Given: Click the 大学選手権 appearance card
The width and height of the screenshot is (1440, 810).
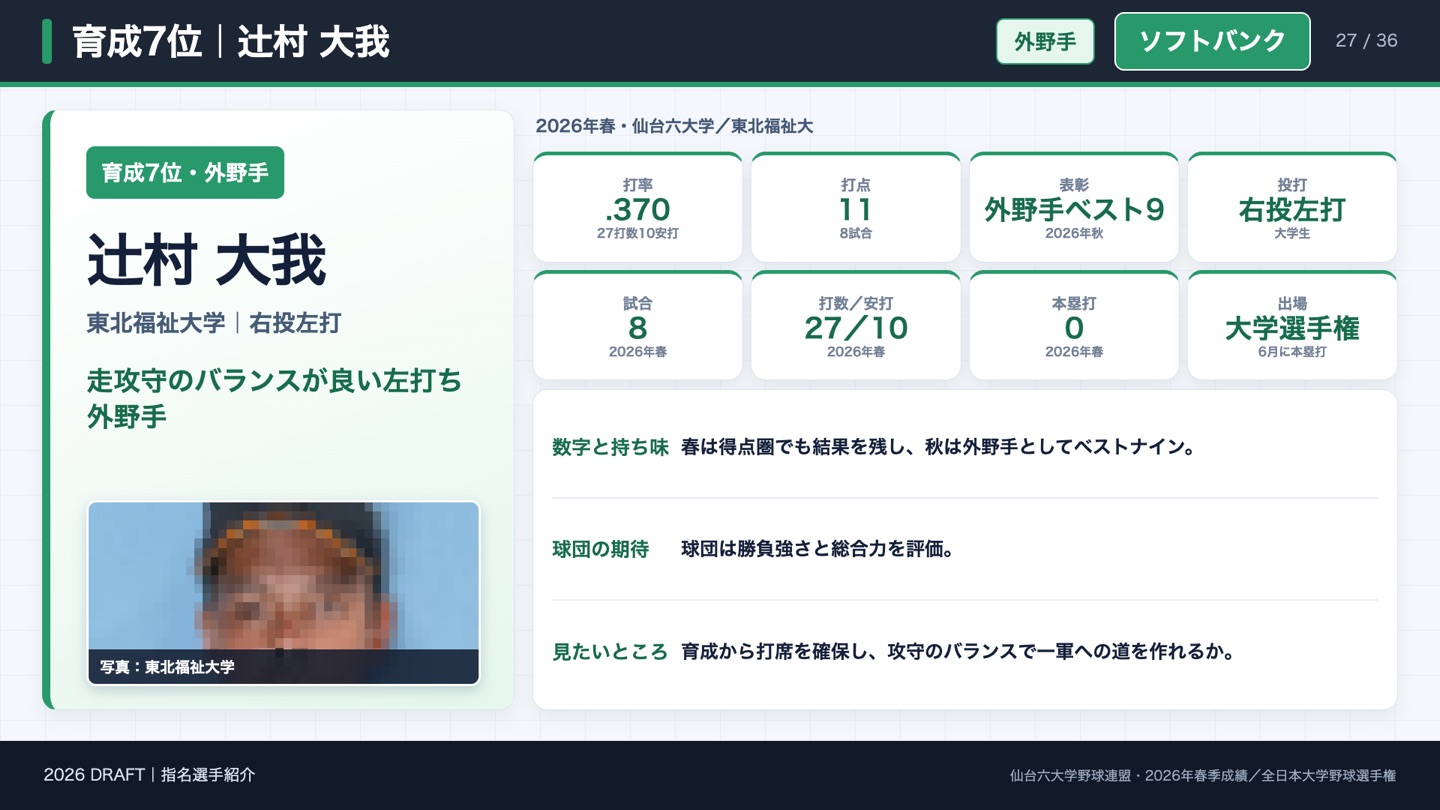Looking at the screenshot, I should pos(1292,326).
